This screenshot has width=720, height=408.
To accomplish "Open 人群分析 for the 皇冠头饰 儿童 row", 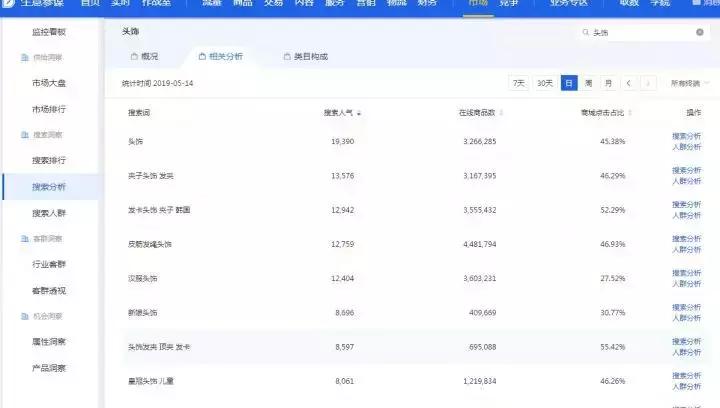I will (x=686, y=386).
